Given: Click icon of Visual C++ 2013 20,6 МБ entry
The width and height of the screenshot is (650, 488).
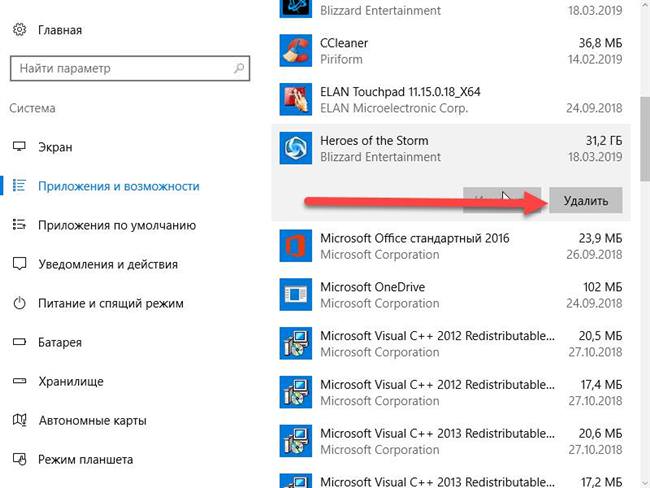Looking at the screenshot, I should 296,441.
